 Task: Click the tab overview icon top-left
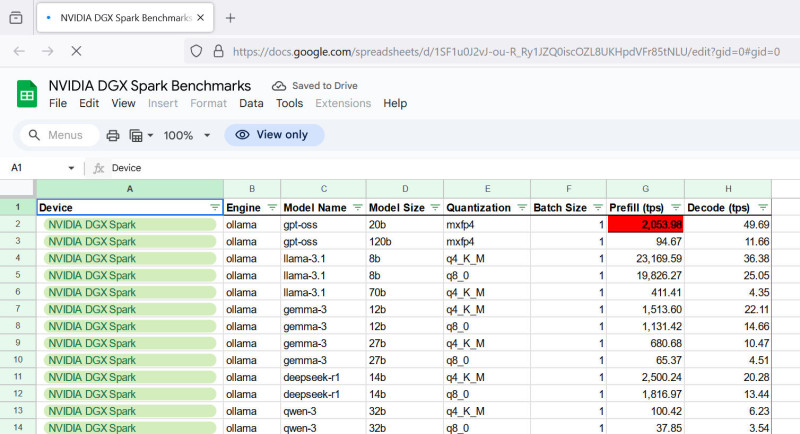(x=16, y=18)
